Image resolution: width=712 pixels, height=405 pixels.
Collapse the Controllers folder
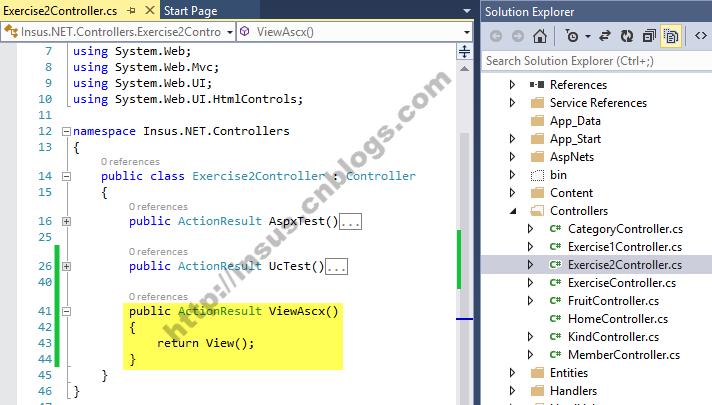(513, 211)
